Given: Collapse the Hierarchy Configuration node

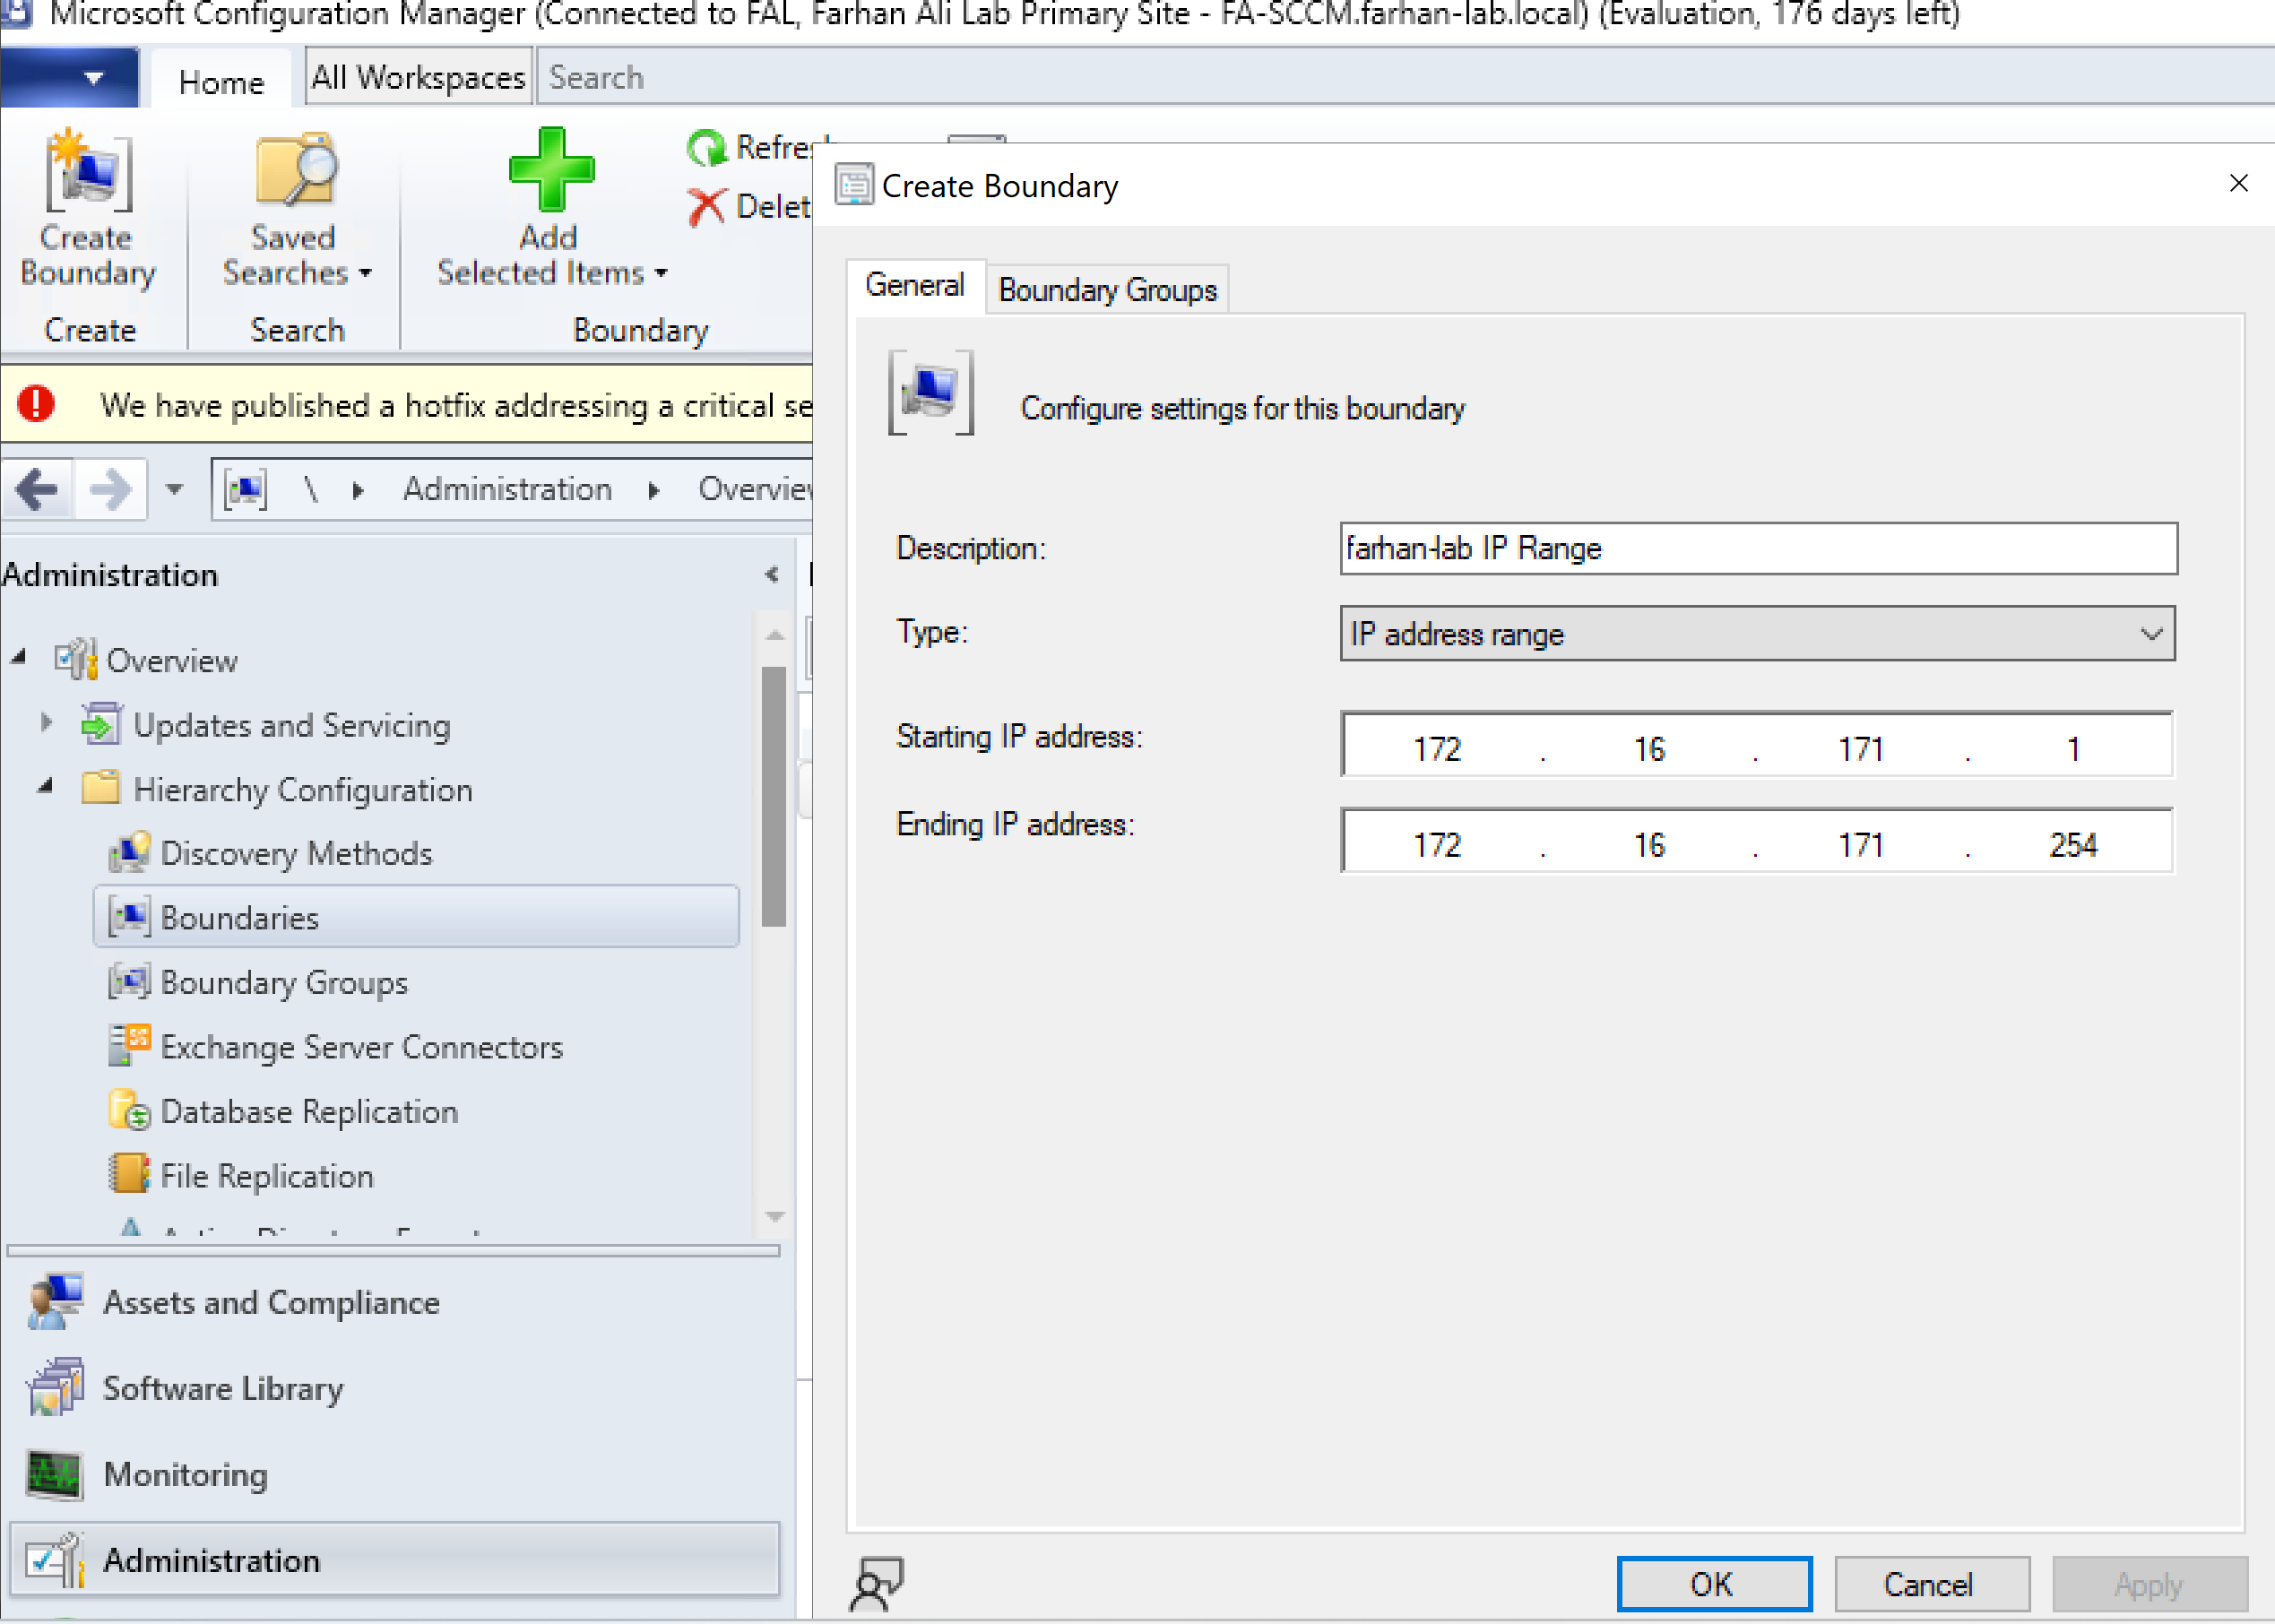Looking at the screenshot, I should tap(45, 788).
